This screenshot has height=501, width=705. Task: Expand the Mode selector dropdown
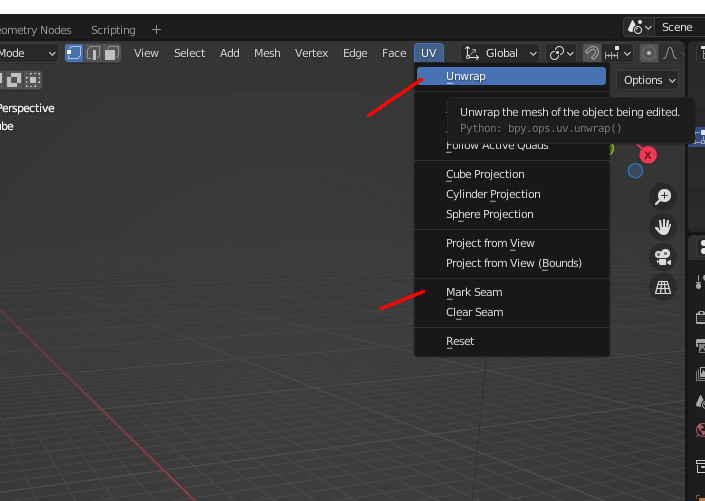pos(28,53)
